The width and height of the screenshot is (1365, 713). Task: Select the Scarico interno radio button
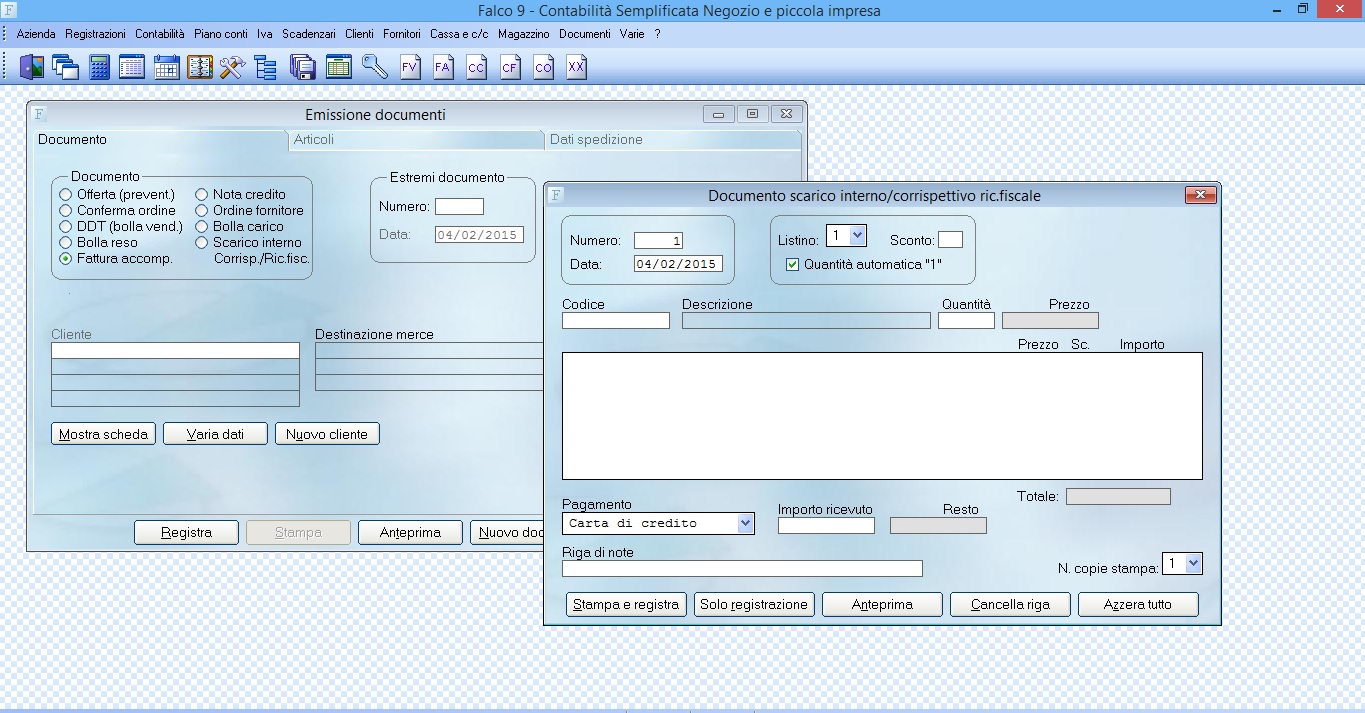[202, 242]
